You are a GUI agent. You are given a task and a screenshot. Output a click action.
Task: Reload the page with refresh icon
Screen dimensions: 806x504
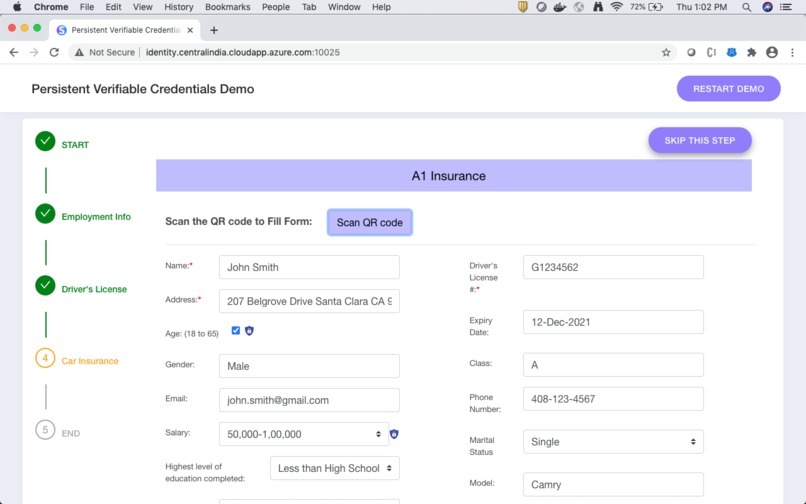[54, 52]
